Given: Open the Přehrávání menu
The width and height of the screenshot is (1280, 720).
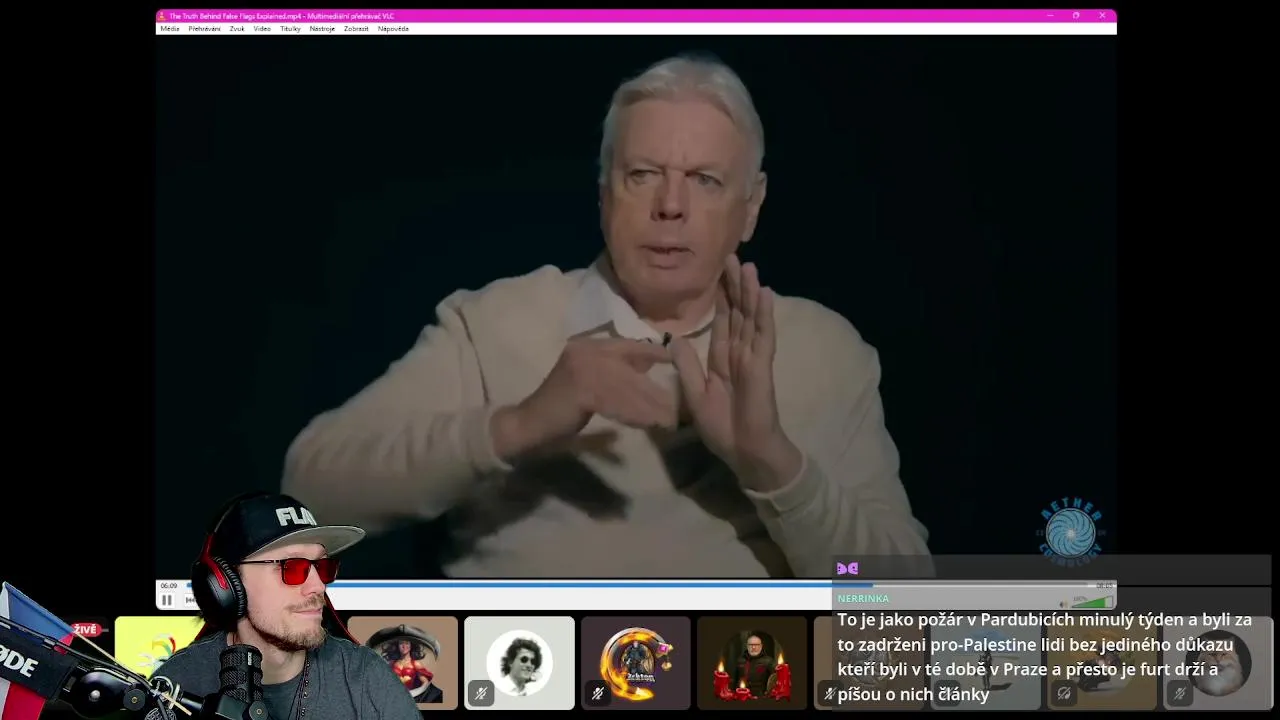Looking at the screenshot, I should click(x=205, y=29).
